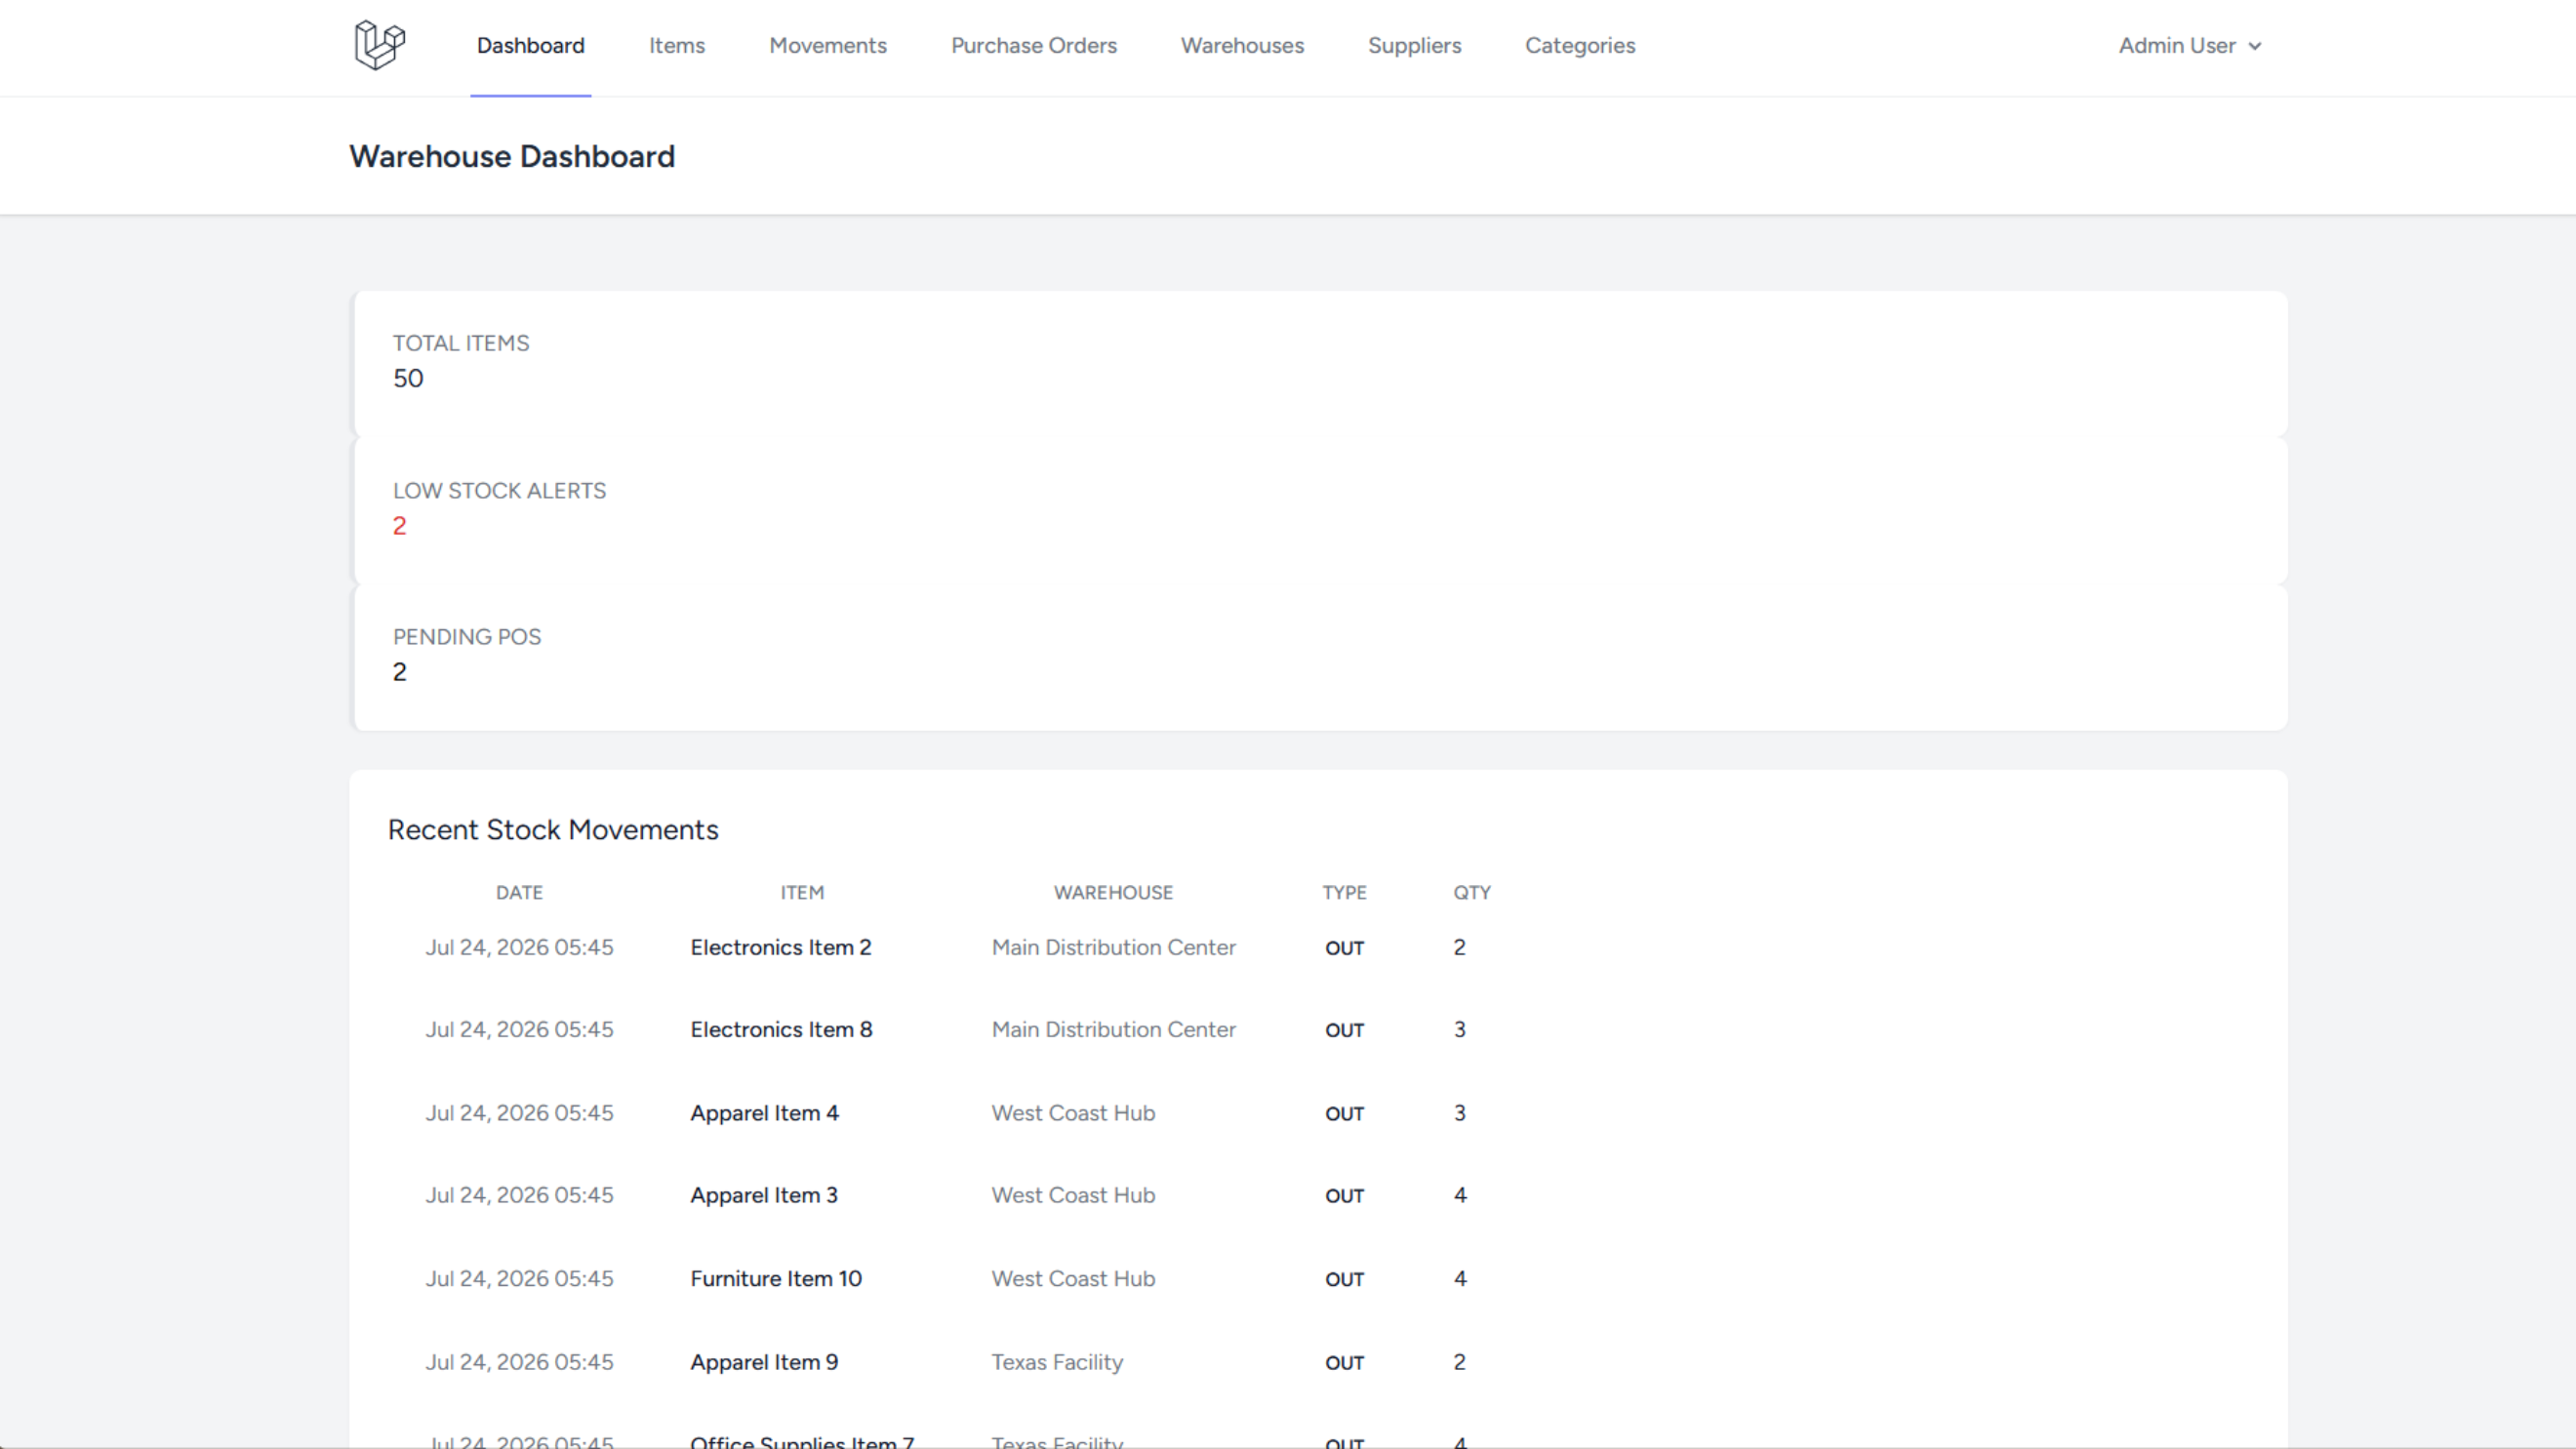Screen dimensions: 2576x1449
Task: Click West Coast Hub in Apparel Item 4 row
Action: [1073, 1114]
